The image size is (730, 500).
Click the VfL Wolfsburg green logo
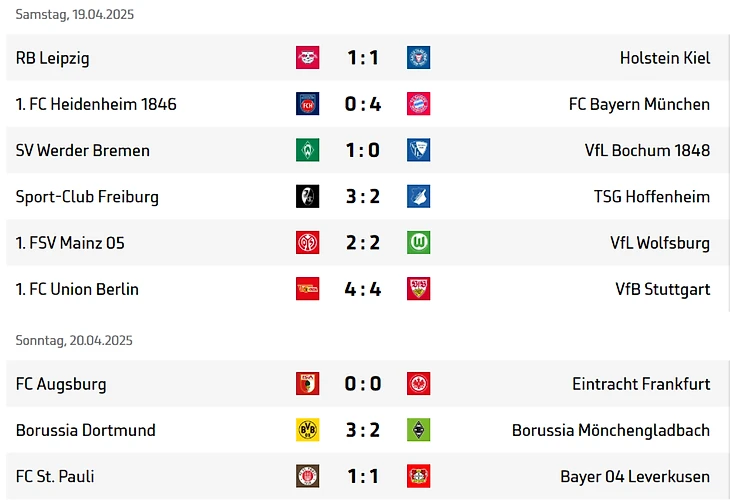pos(418,243)
